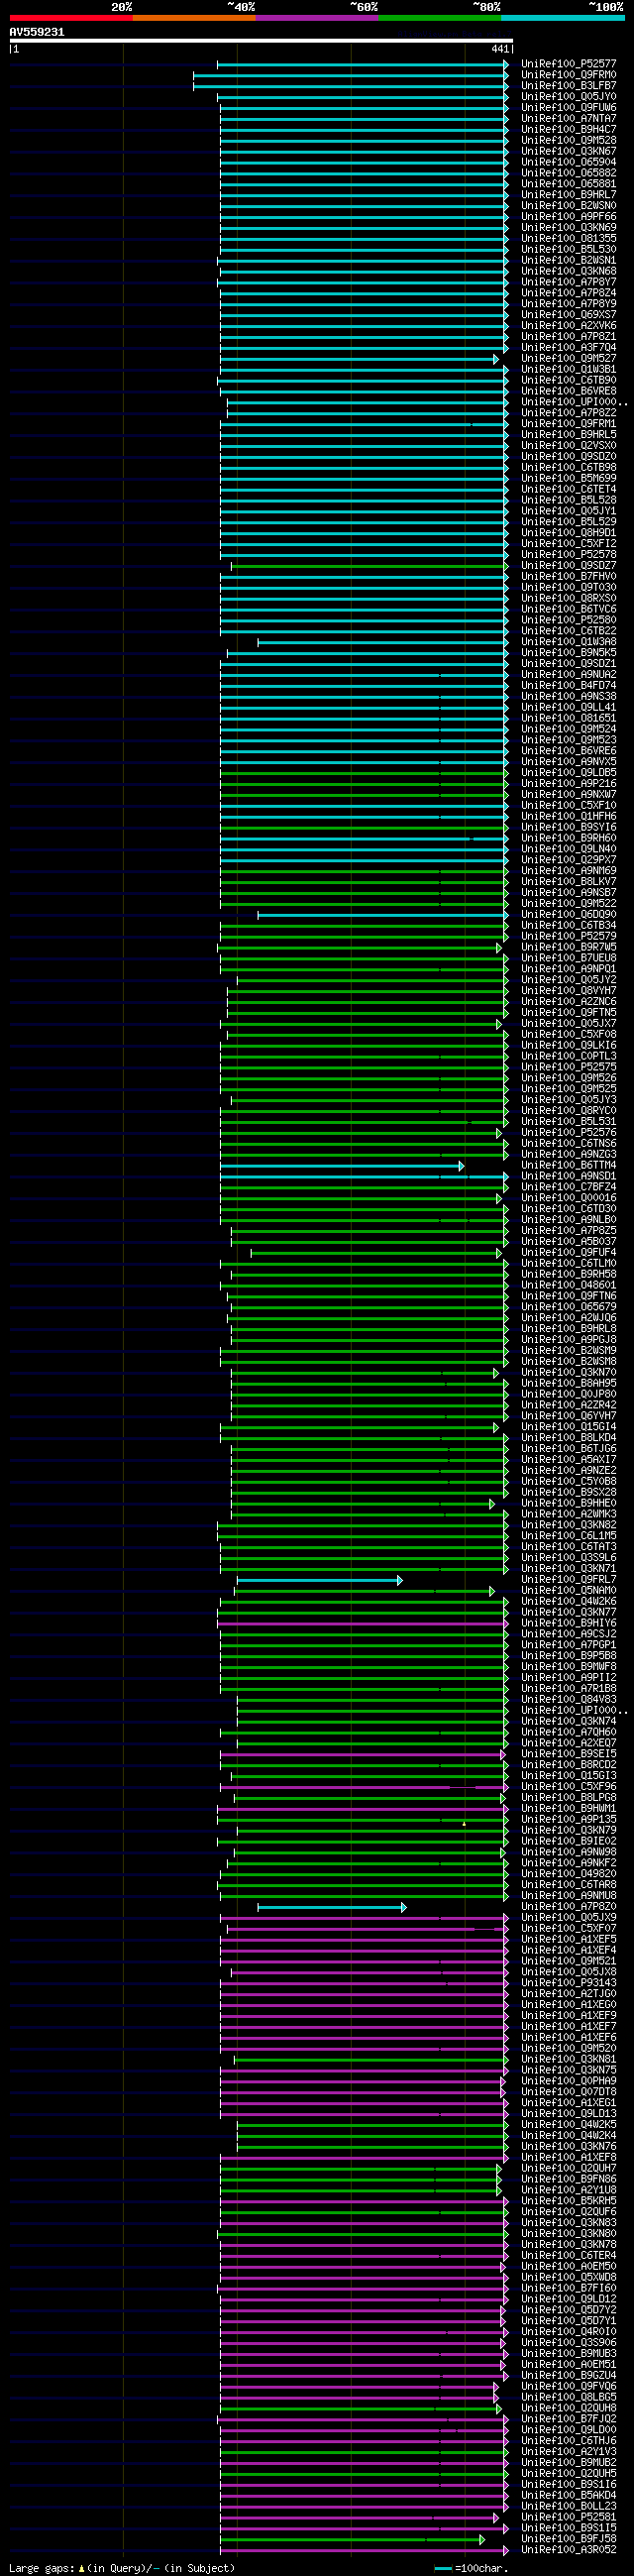
Task: Click the orange segment of the identity legend
Action: pos(194,18)
